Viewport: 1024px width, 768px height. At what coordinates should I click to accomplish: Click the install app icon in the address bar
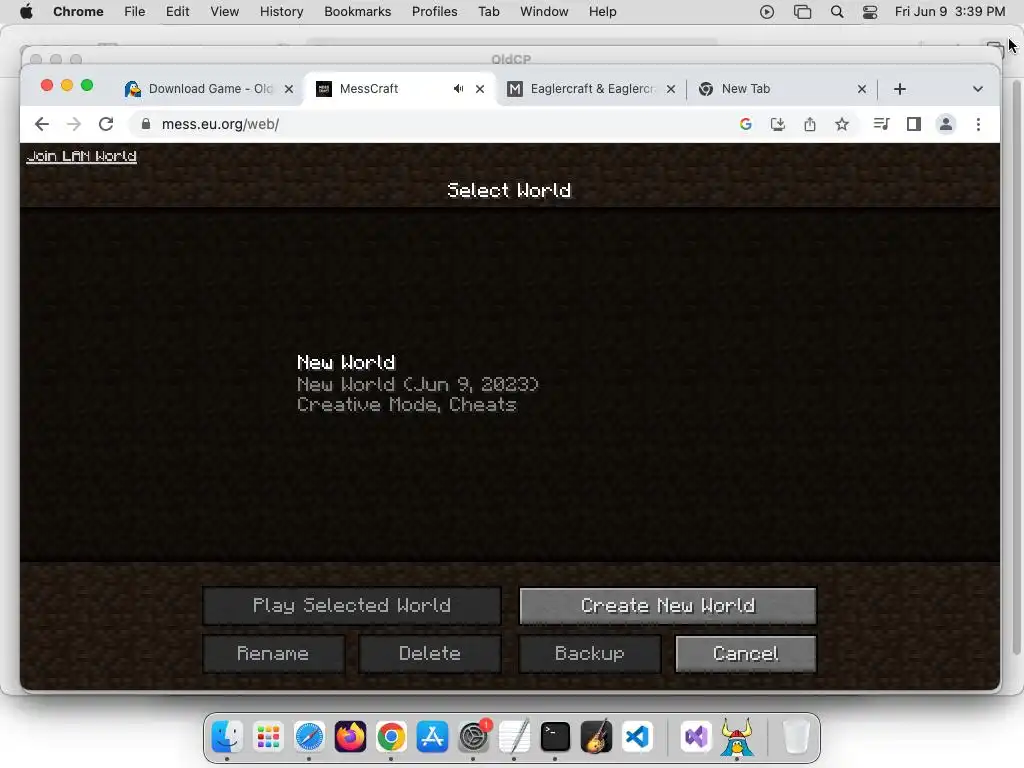(777, 124)
